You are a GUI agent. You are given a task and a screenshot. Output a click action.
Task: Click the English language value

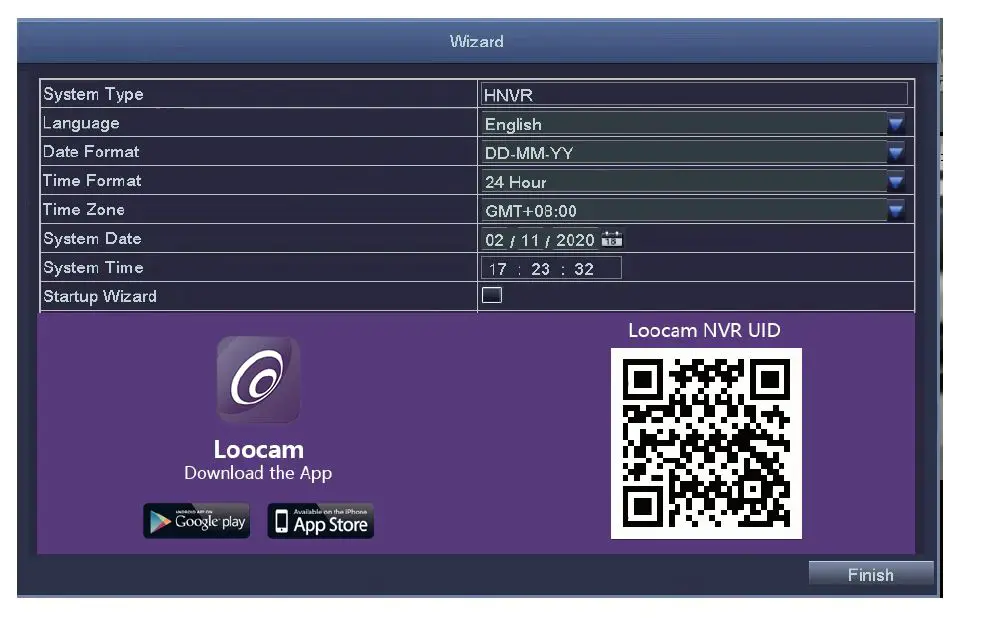click(513, 124)
